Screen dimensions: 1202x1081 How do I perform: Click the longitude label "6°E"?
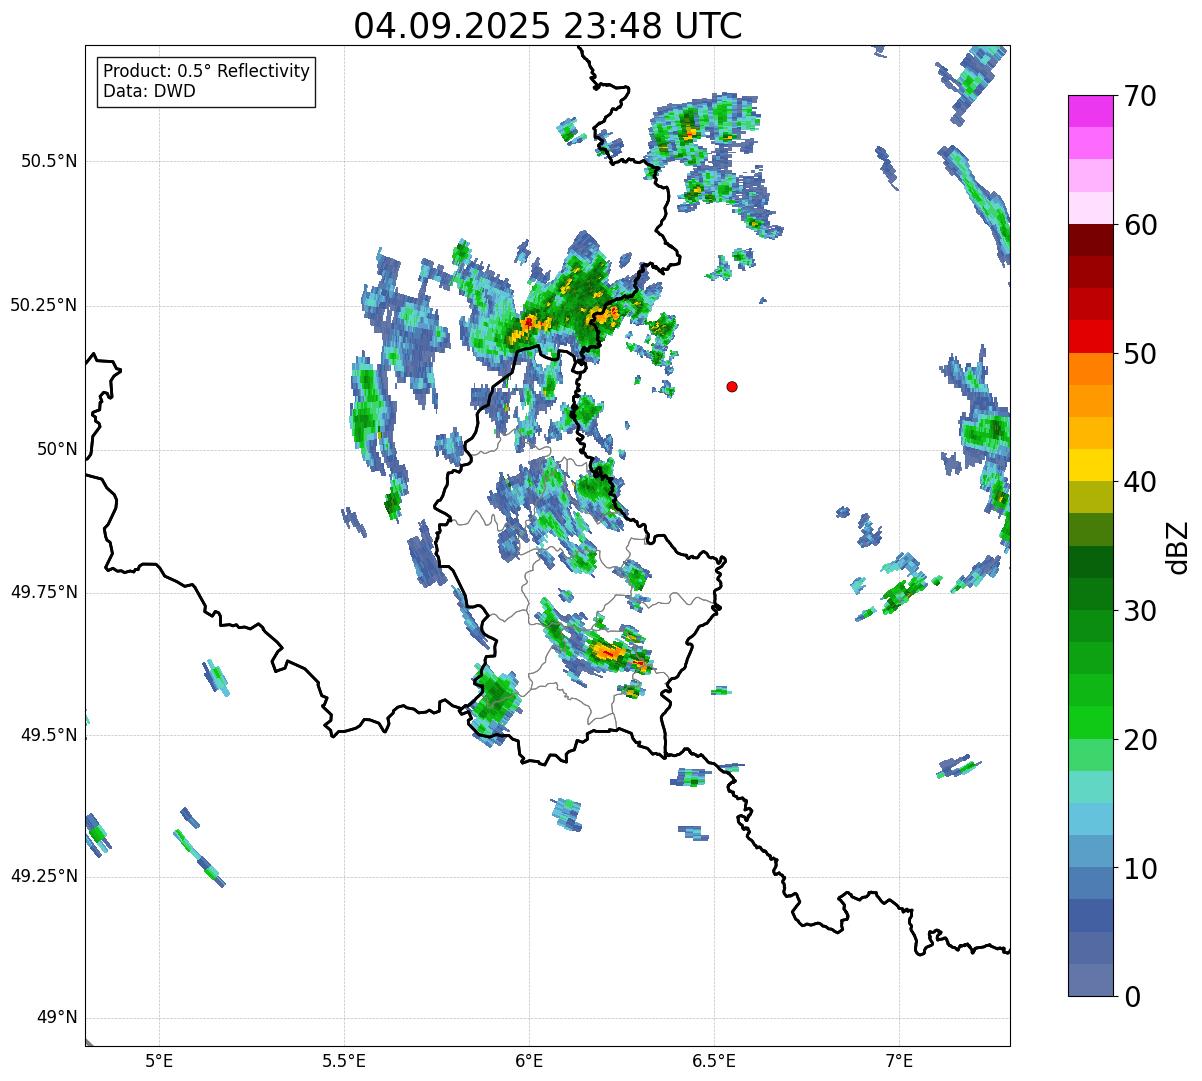[x=529, y=1061]
